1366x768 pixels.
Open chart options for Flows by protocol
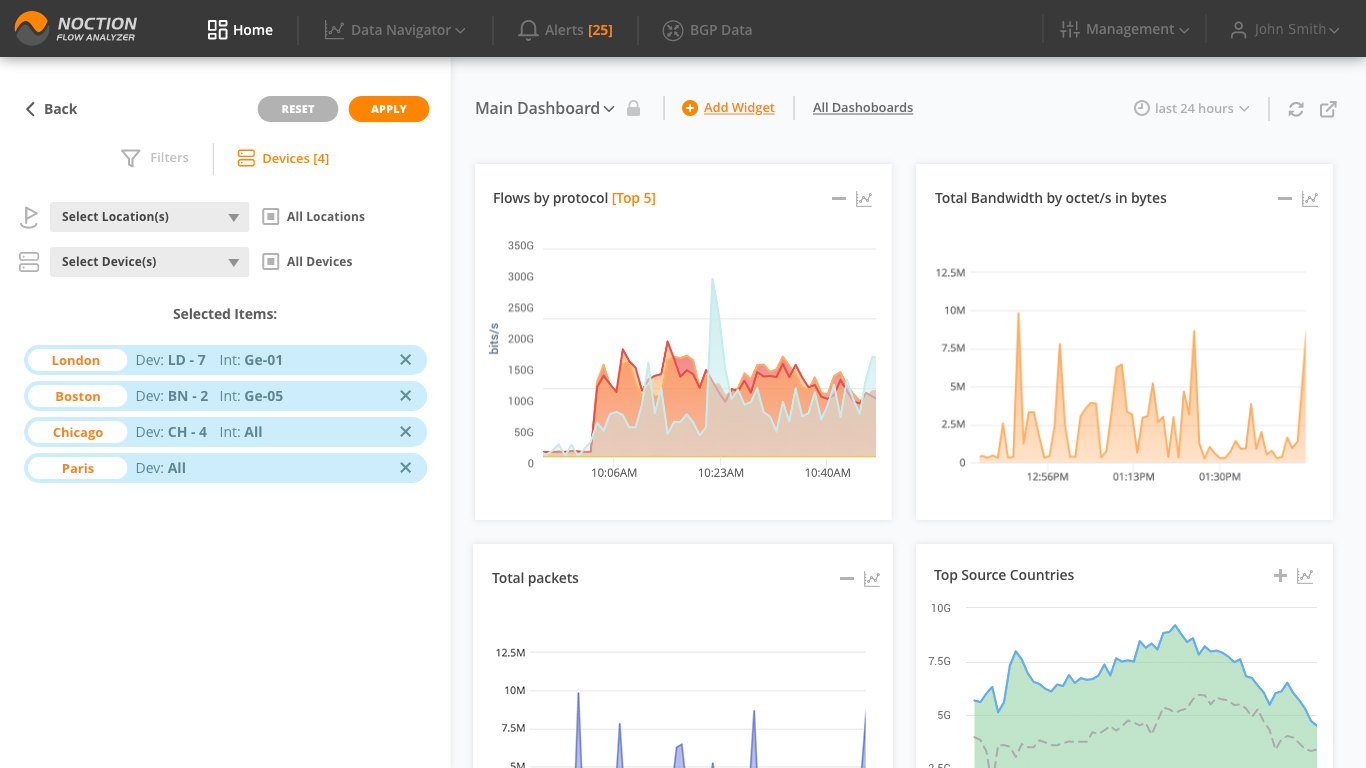pos(864,199)
